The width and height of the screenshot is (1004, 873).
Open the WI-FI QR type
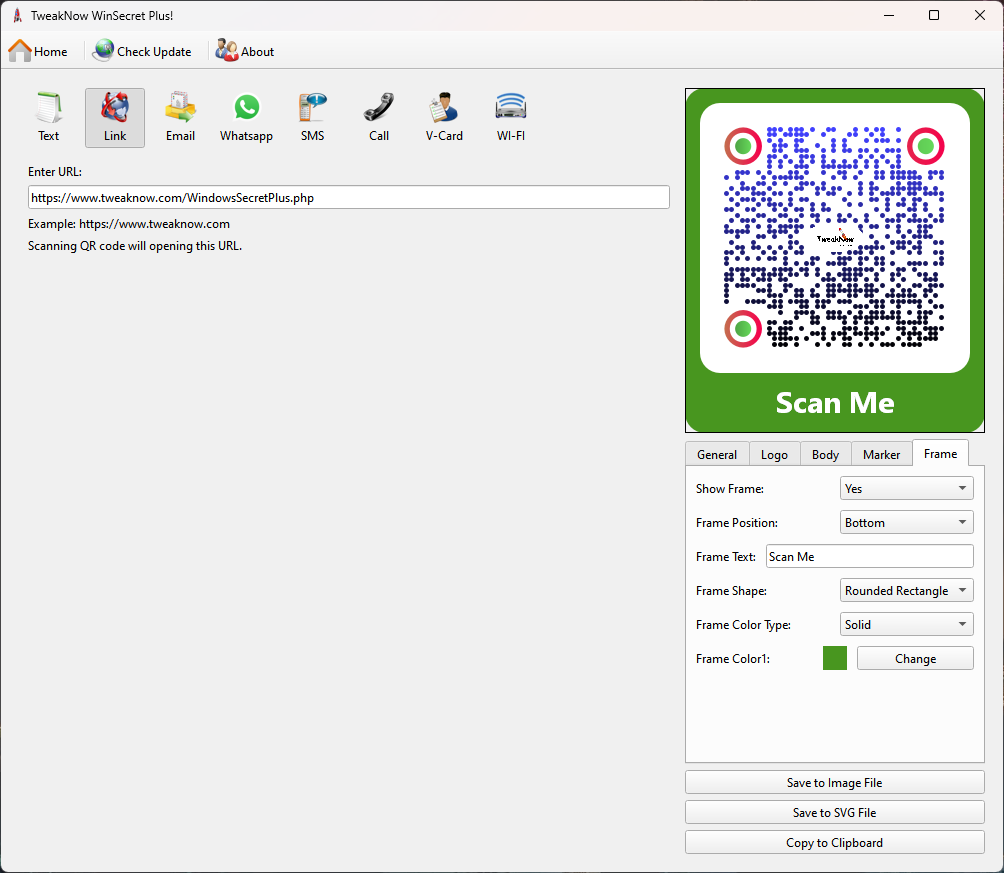click(510, 117)
